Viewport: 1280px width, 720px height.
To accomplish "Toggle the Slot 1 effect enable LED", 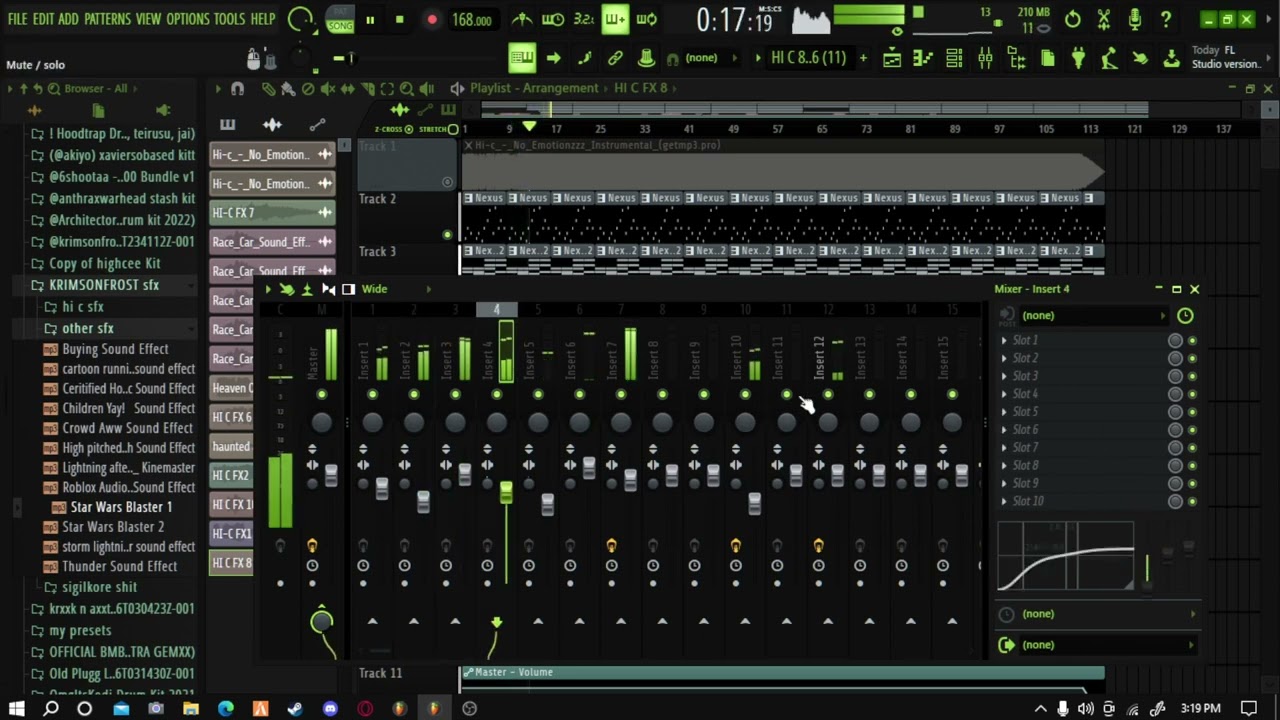I will 1192,341.
